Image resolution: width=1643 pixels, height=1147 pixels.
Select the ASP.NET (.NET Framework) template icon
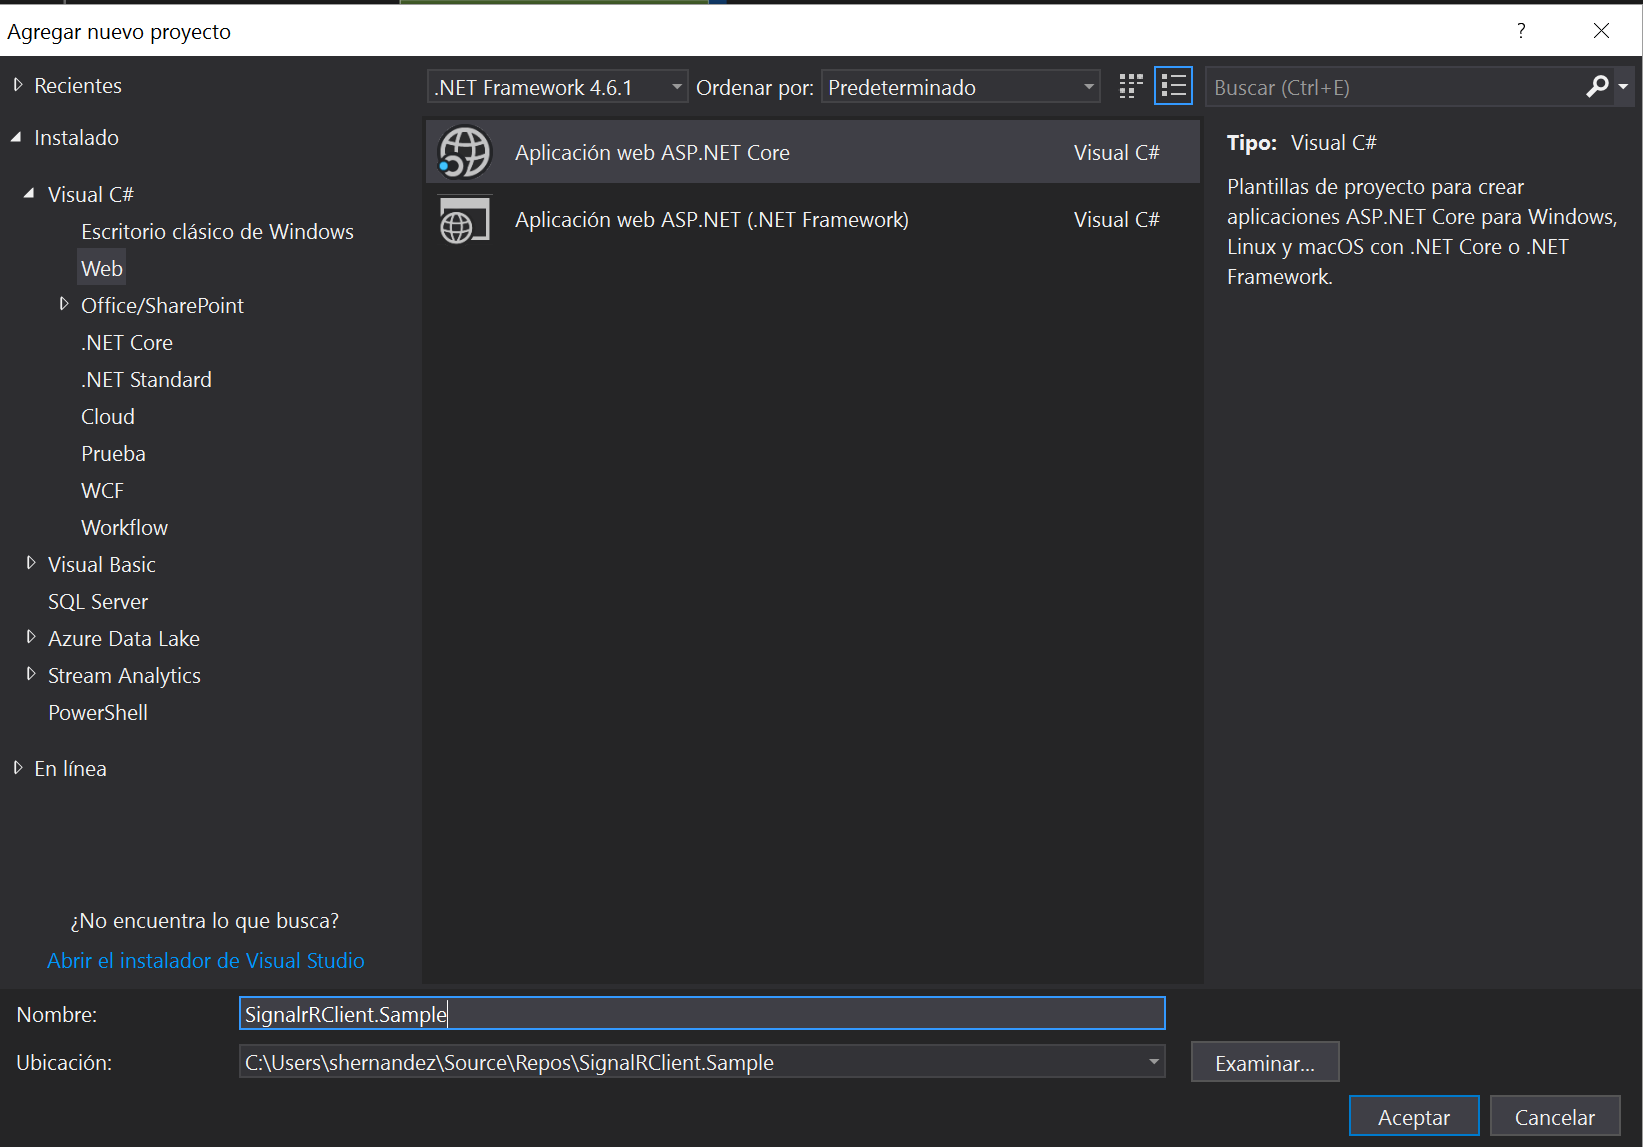click(465, 220)
